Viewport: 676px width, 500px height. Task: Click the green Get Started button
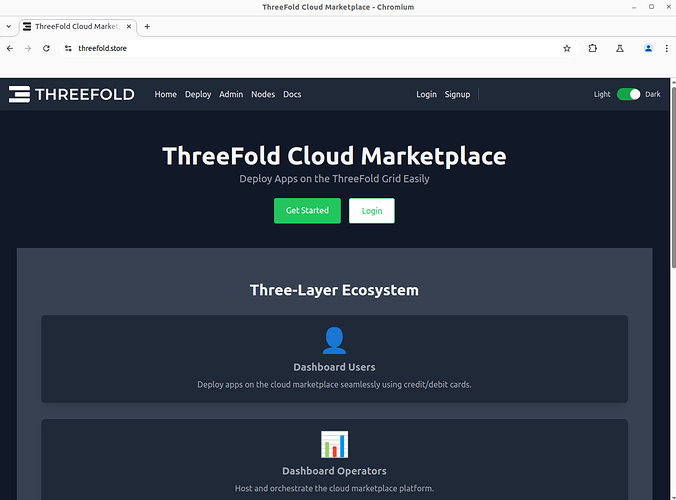[x=307, y=210]
